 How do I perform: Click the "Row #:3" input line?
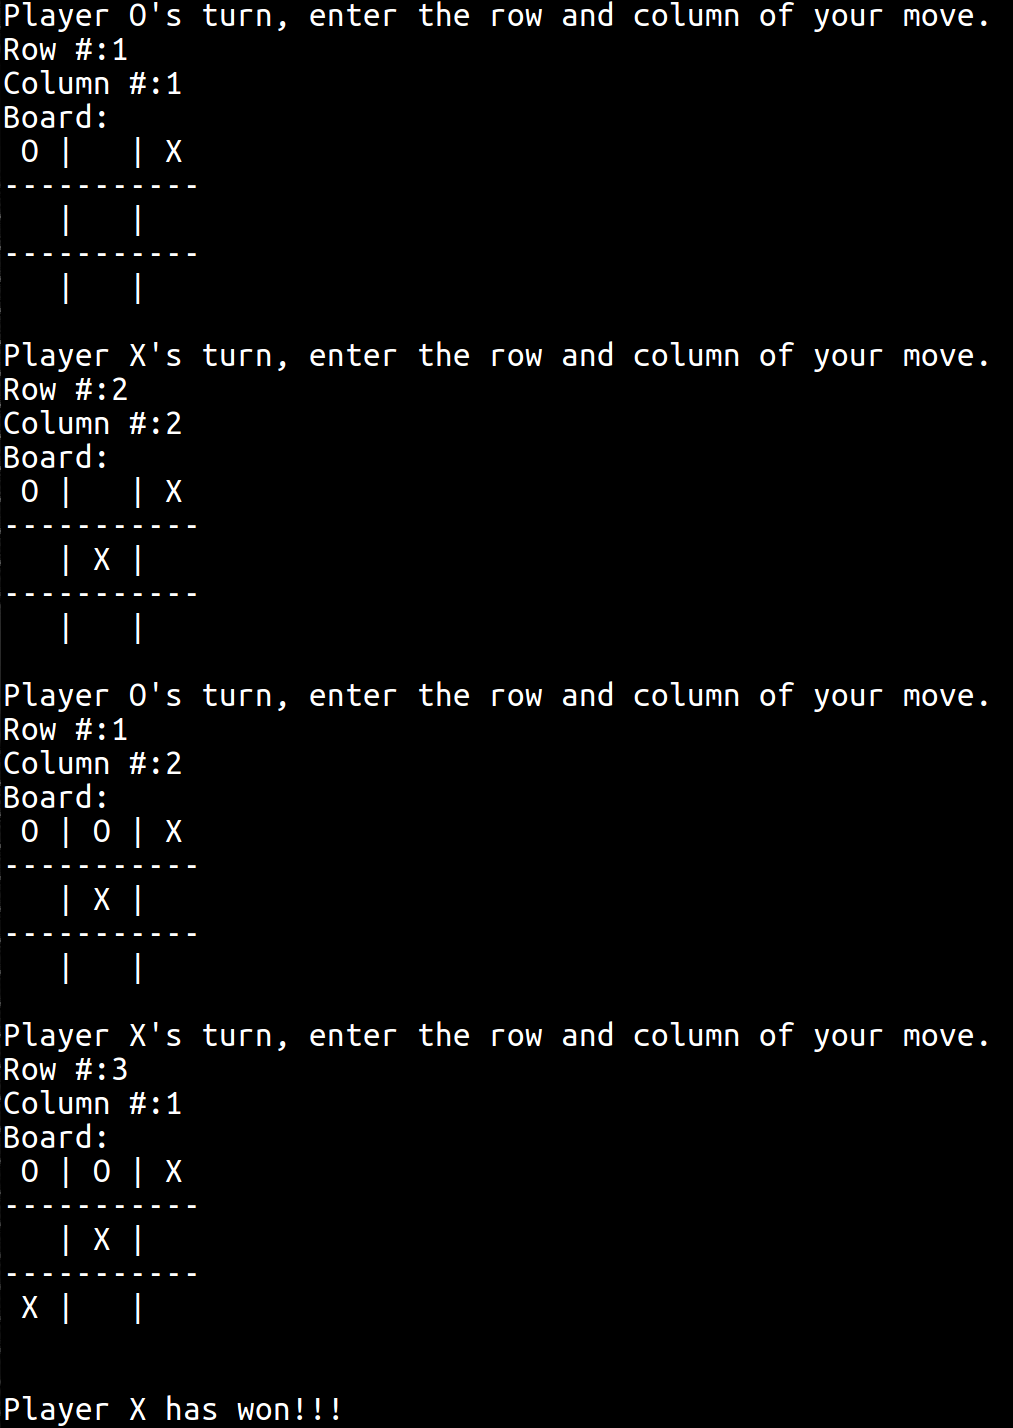pos(66,1069)
